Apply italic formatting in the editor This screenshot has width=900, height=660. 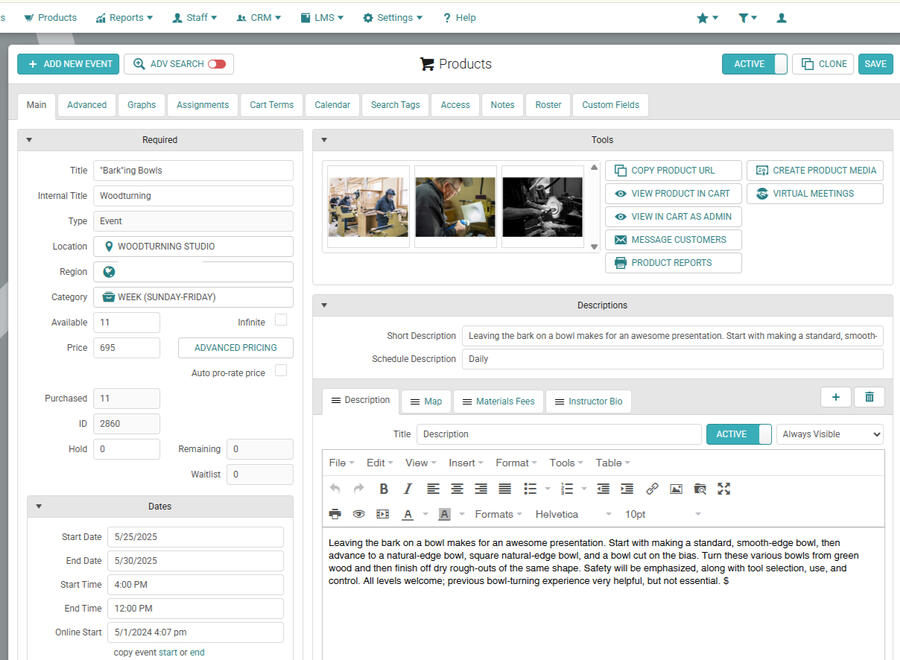point(407,489)
